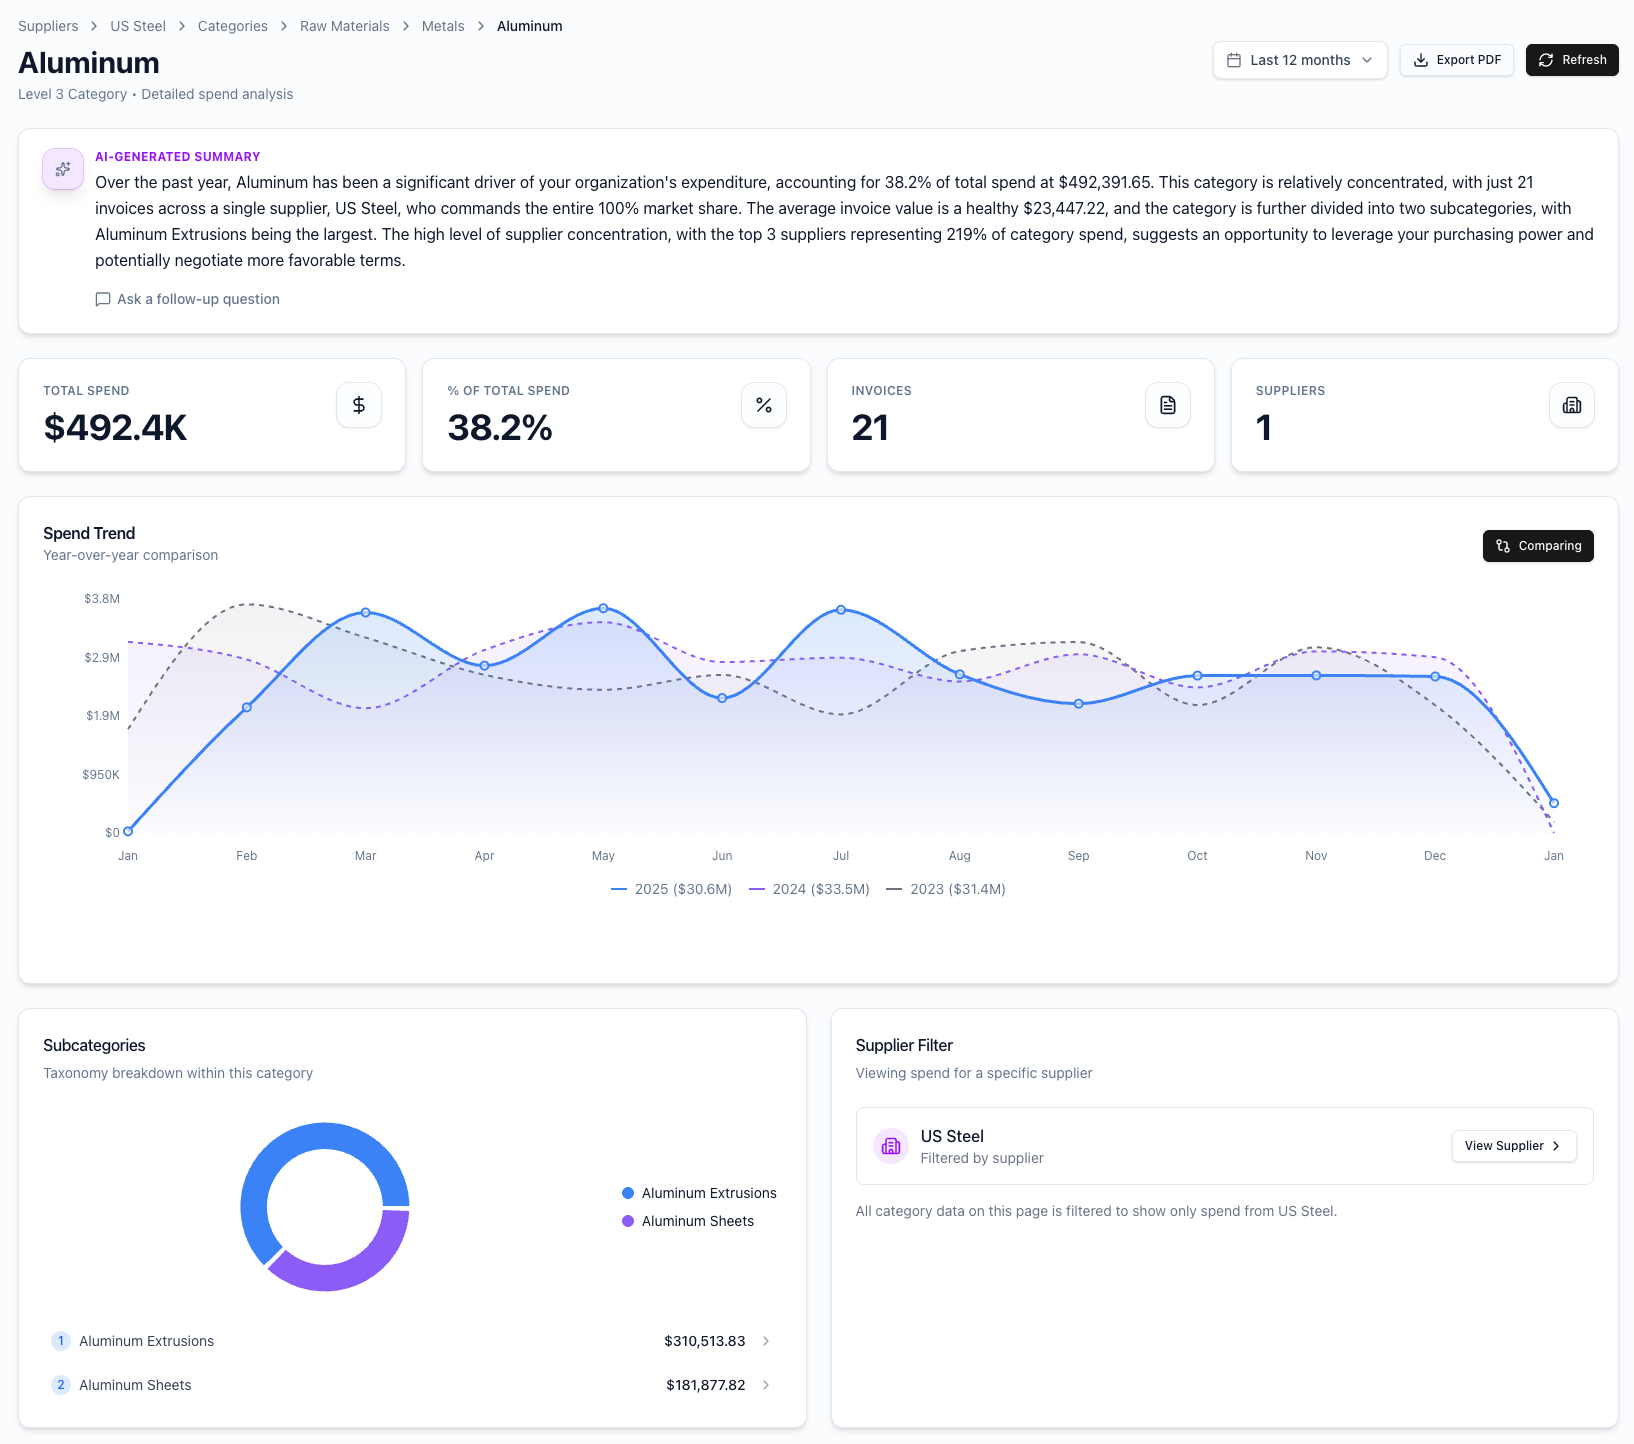Navigate to Raw Materials breadcrumb
The height and width of the screenshot is (1444, 1634).
pyautogui.click(x=344, y=26)
